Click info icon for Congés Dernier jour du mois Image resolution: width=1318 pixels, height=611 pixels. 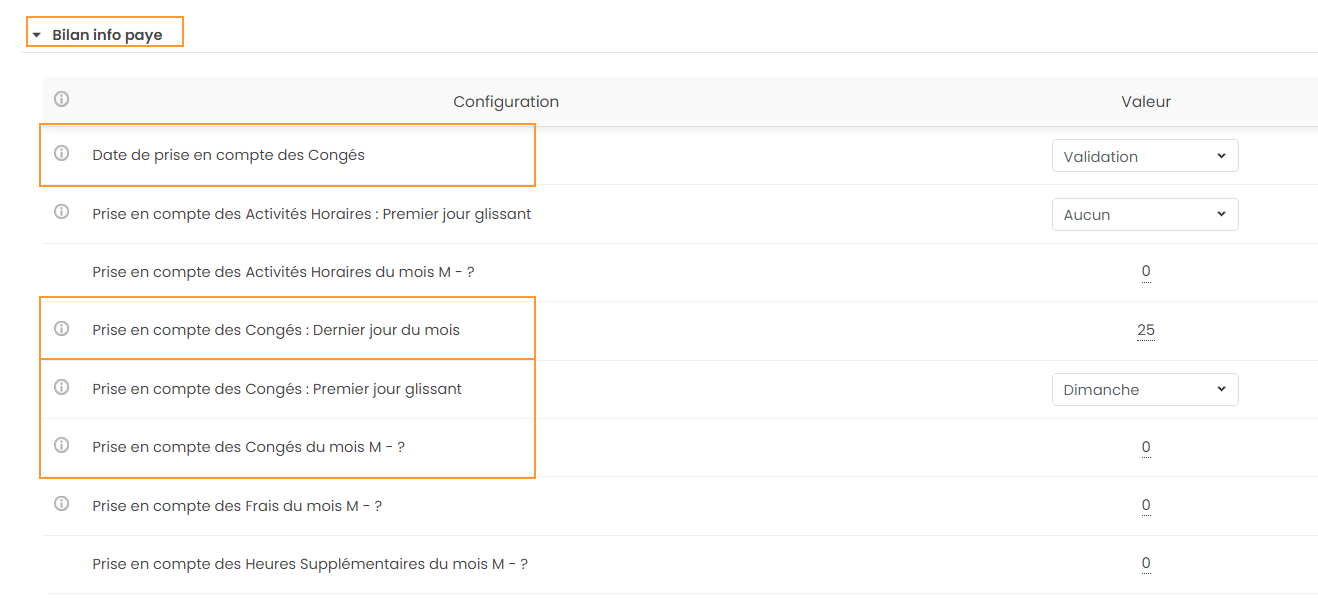pos(61,328)
